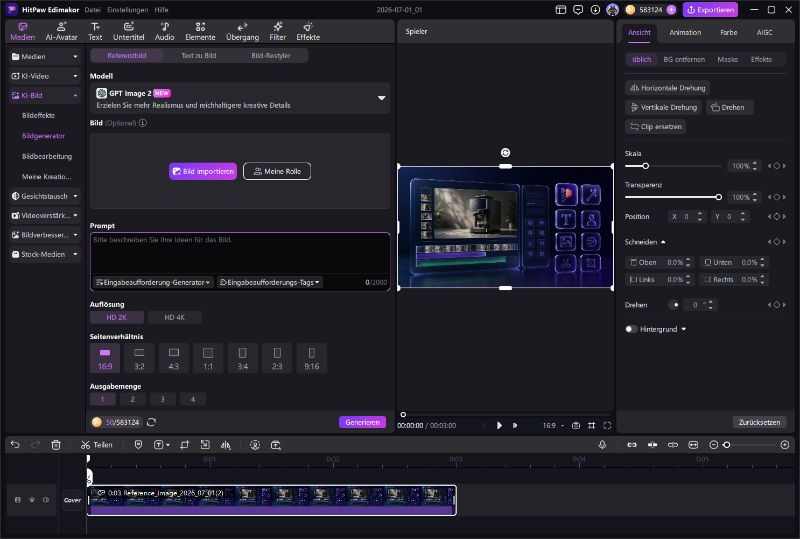
Task: Toggle the Hintergrund switch
Action: [631, 329]
